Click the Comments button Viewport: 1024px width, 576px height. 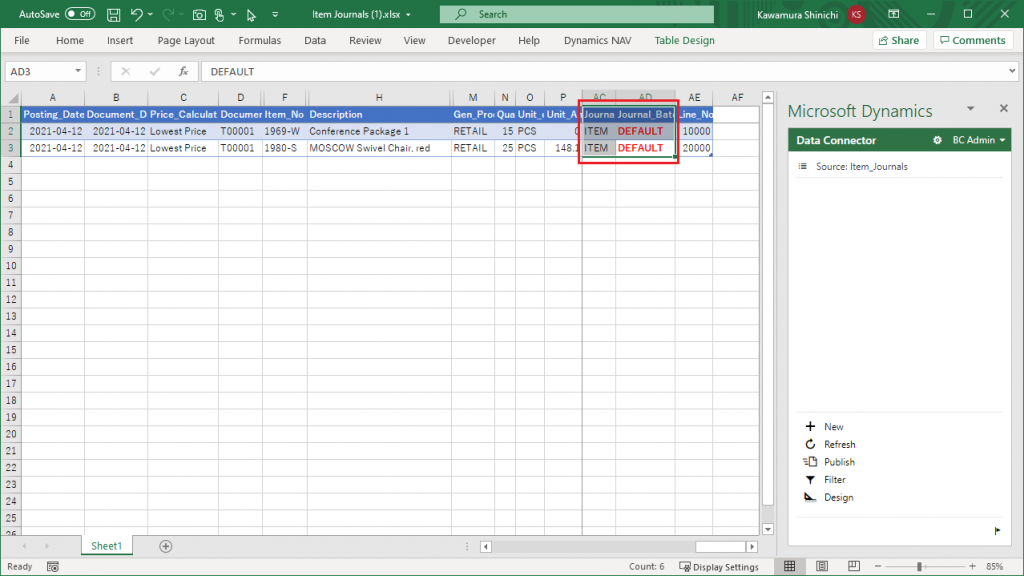coord(973,40)
